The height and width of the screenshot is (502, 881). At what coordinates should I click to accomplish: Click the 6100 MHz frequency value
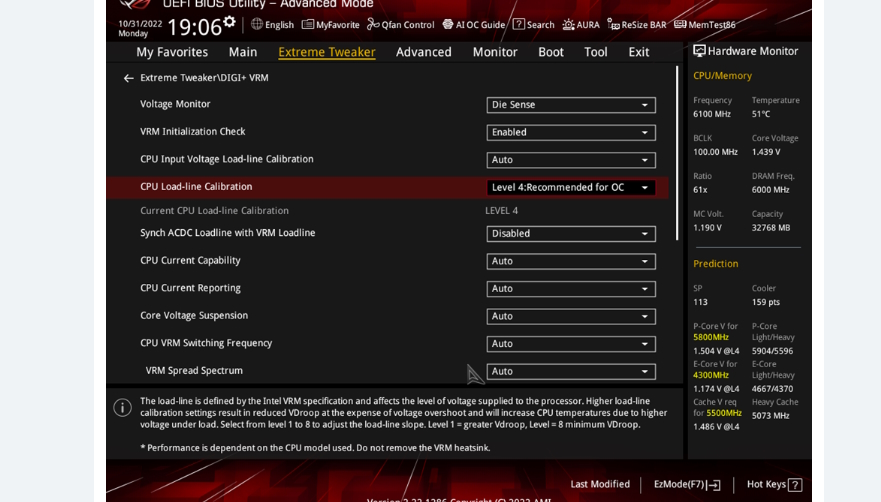click(711, 114)
